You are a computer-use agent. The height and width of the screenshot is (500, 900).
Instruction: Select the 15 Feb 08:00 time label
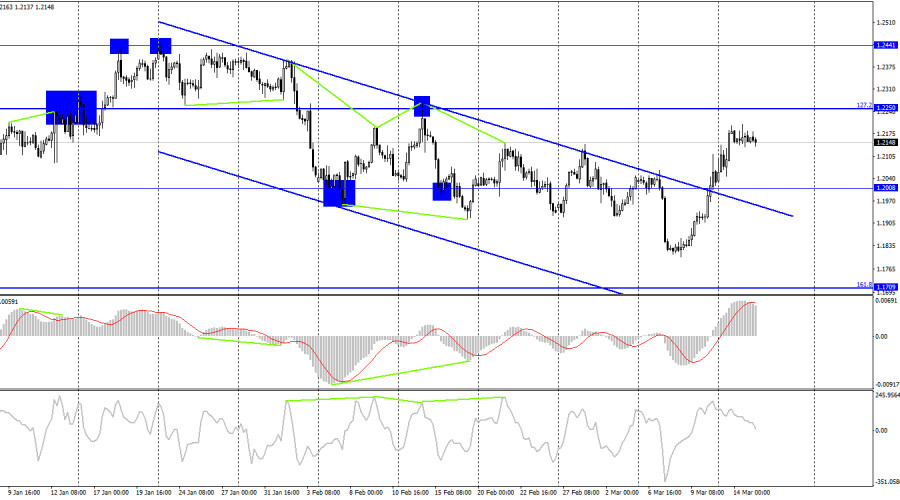453,493
